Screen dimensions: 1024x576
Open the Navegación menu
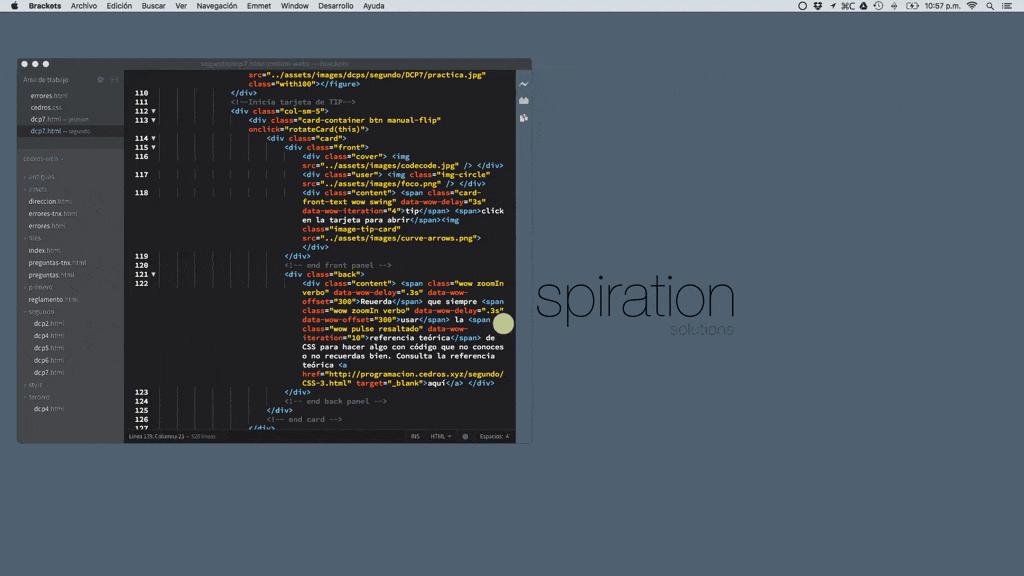(217, 6)
